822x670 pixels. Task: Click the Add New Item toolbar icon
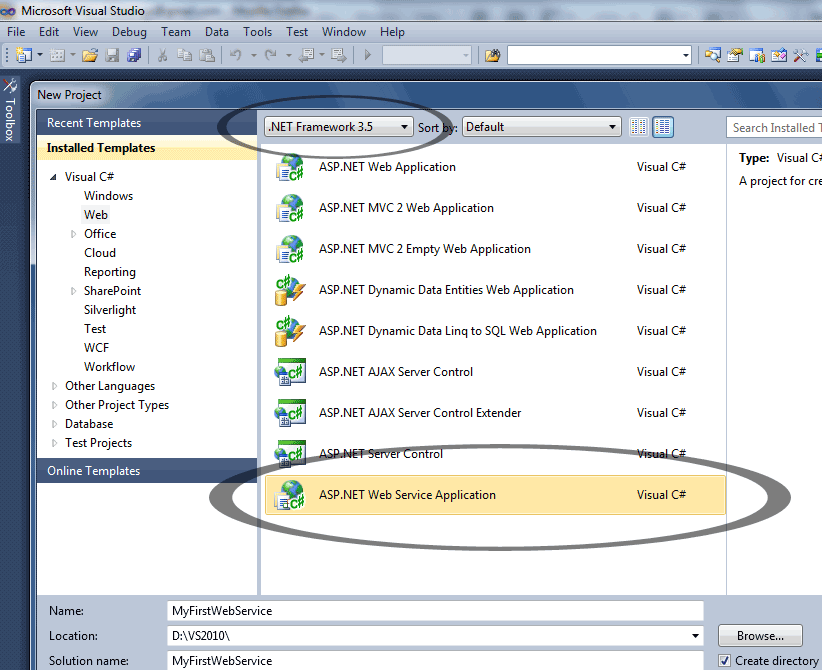pos(57,55)
